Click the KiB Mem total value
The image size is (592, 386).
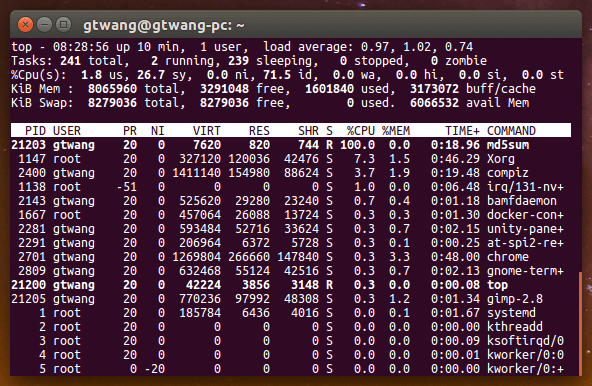tap(112, 89)
